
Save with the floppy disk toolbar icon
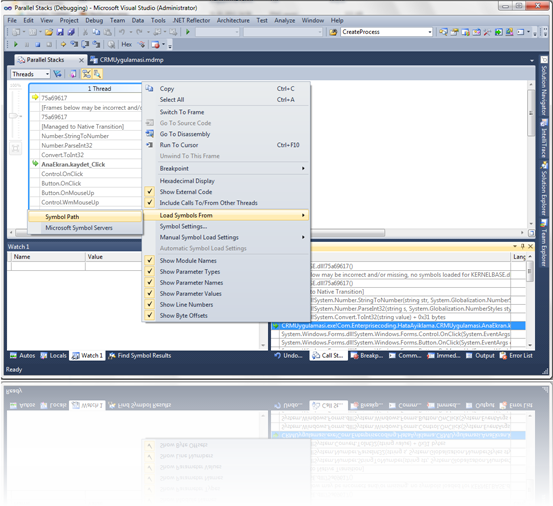60,32
